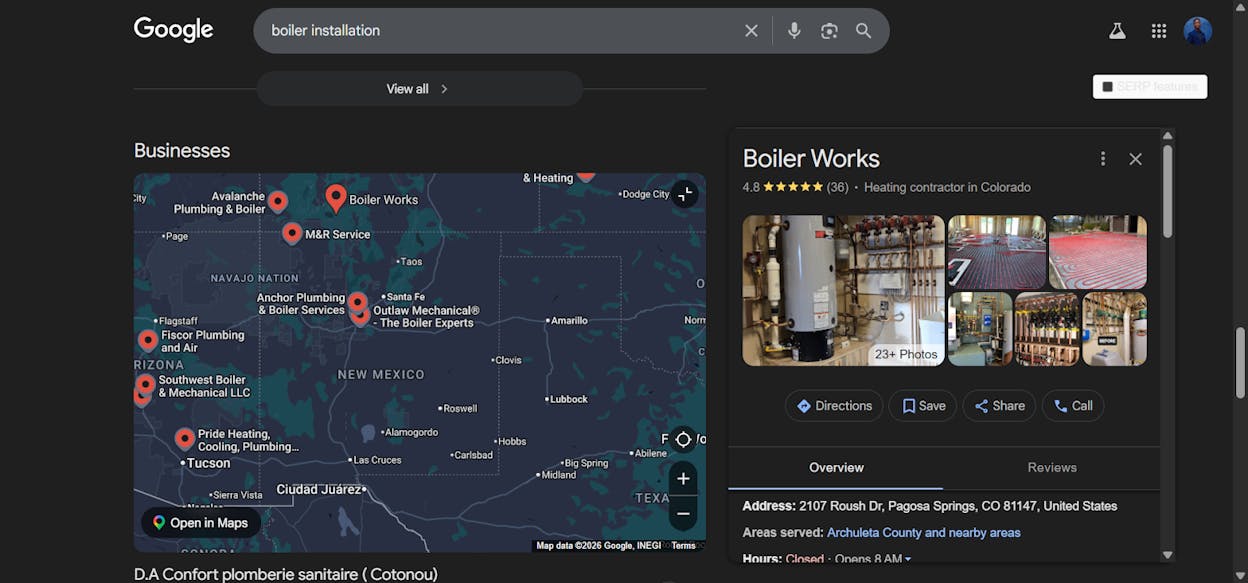Screen dimensions: 1248x583
Task: Click the page vertical scrollbar thumb
Action: [x=1241, y=362]
